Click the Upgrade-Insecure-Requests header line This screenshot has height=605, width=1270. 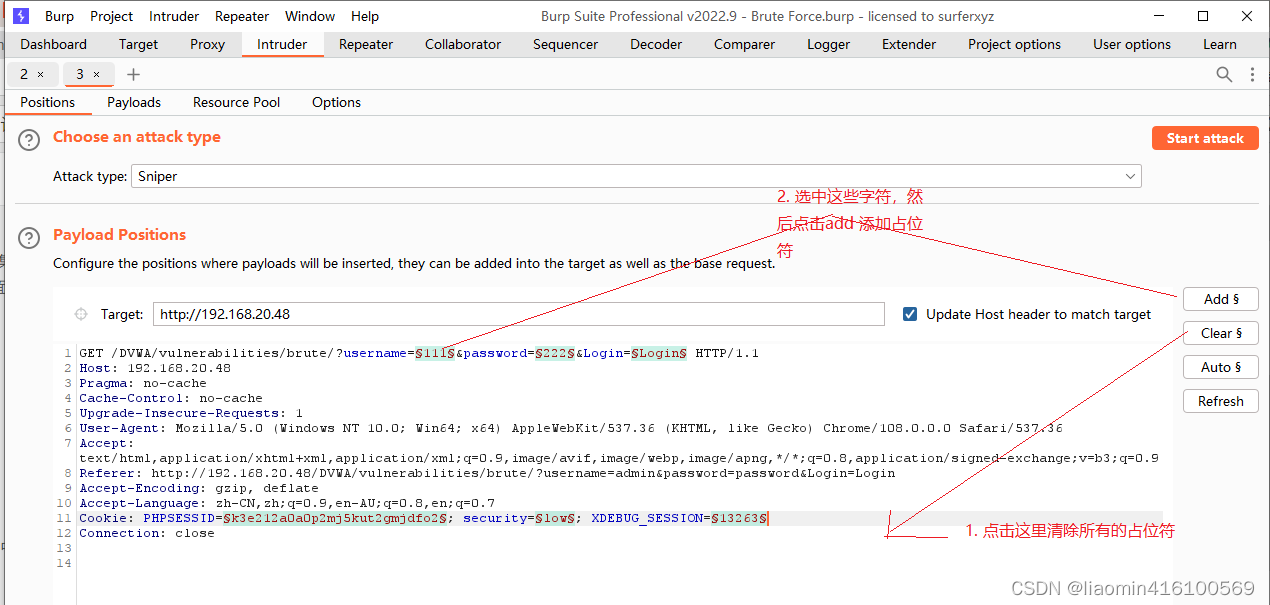click(191, 413)
